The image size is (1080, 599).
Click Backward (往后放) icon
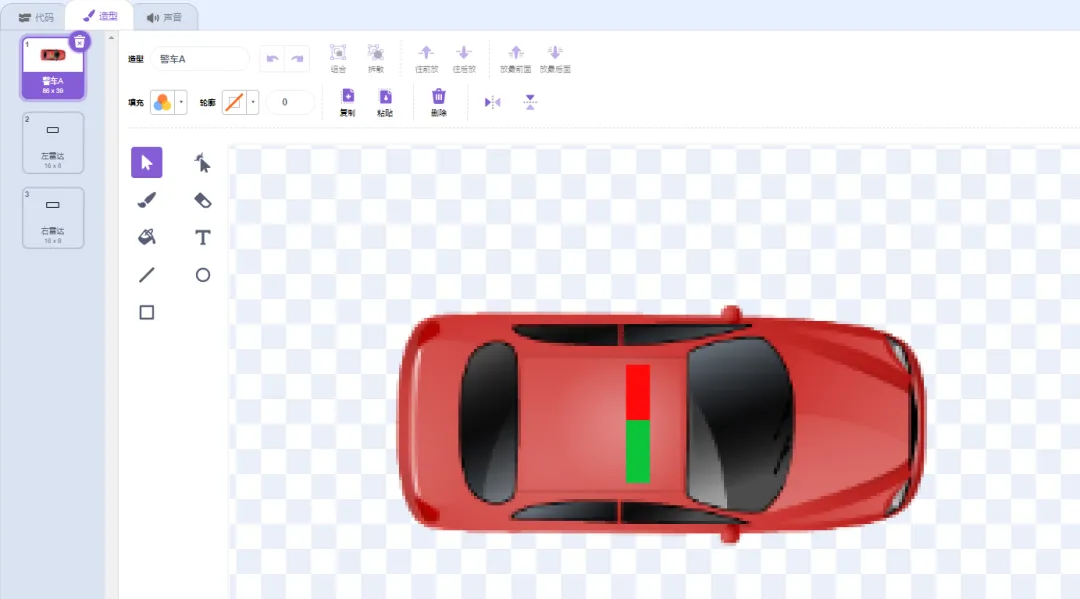464,53
